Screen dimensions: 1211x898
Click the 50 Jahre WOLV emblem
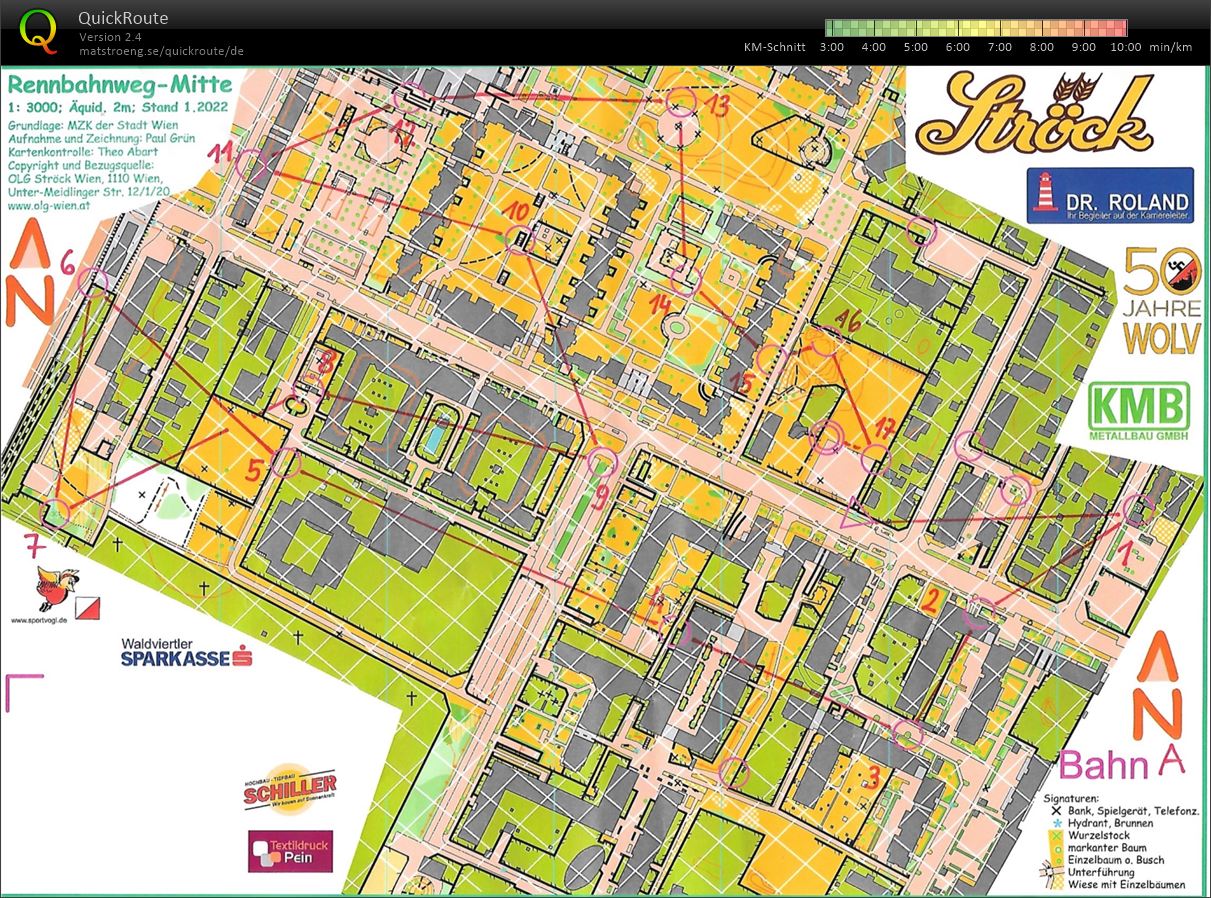click(x=1161, y=300)
